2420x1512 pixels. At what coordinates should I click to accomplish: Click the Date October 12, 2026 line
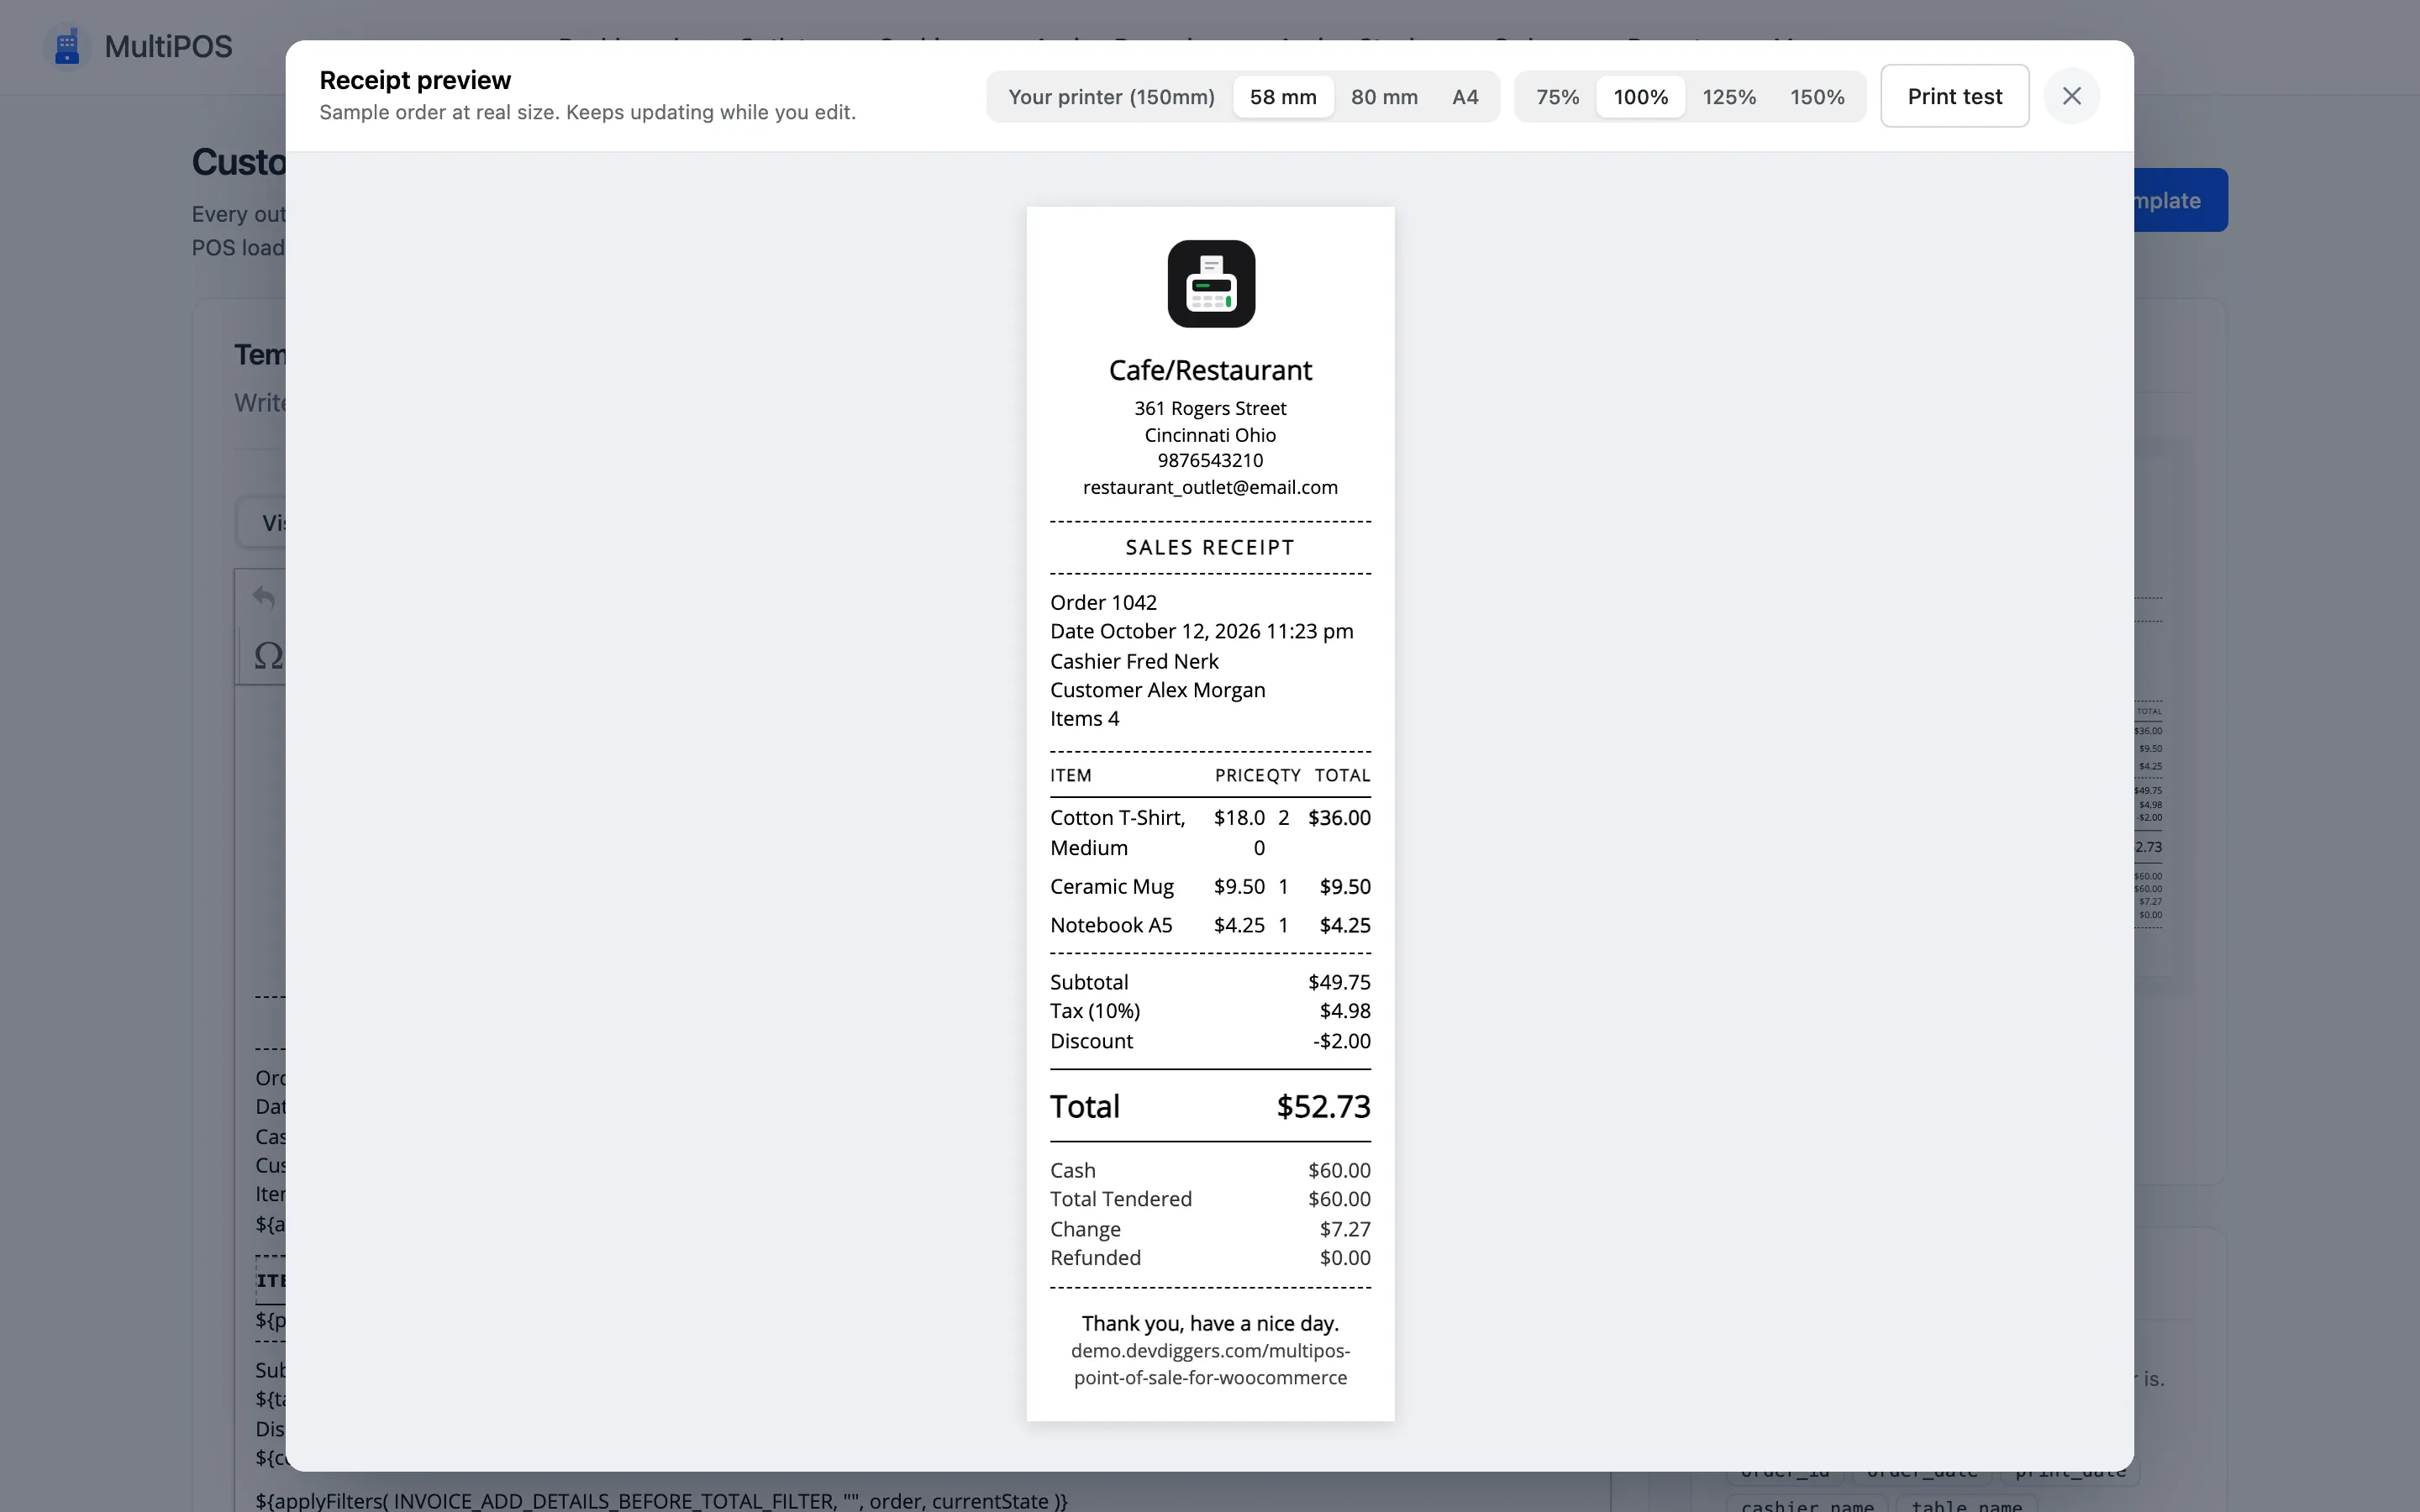1201,631
